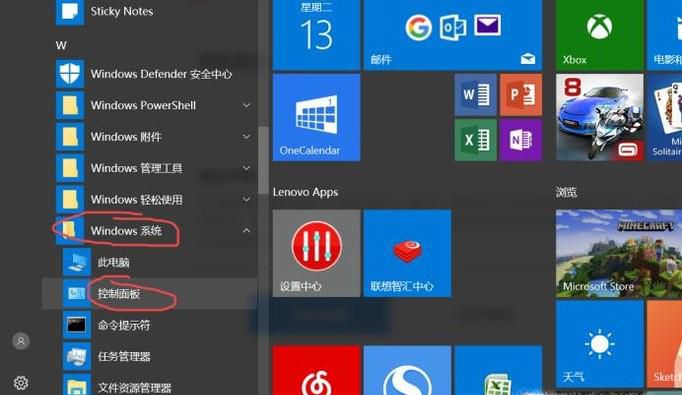Open the Excel spreadsheet tile at bottom
The image size is (682, 395).
pyautogui.click(x=498, y=370)
